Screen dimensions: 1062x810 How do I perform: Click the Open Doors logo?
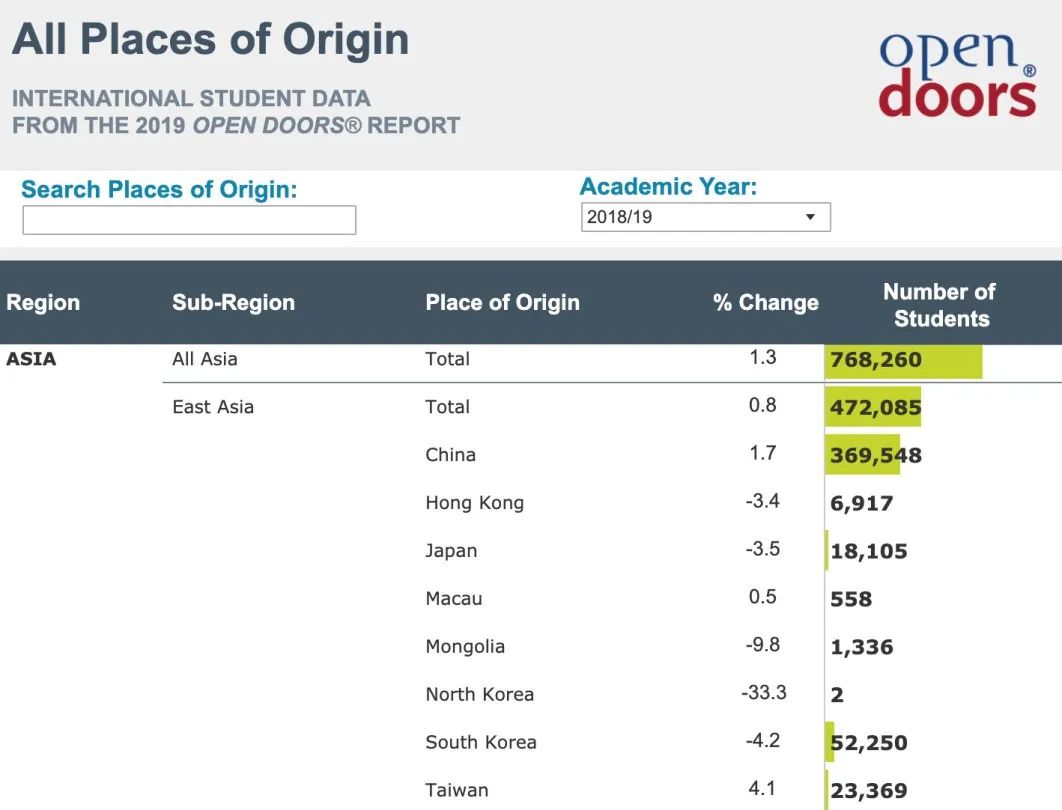958,74
